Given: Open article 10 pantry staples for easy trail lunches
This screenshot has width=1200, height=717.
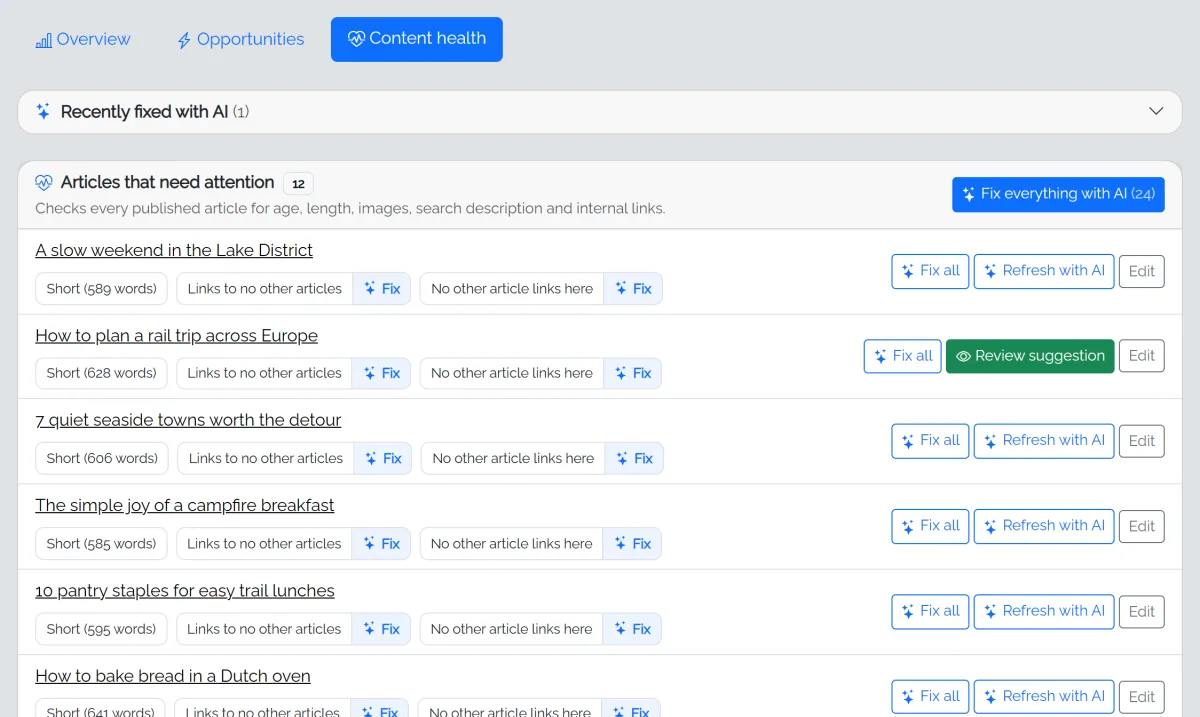Looking at the screenshot, I should (185, 591).
